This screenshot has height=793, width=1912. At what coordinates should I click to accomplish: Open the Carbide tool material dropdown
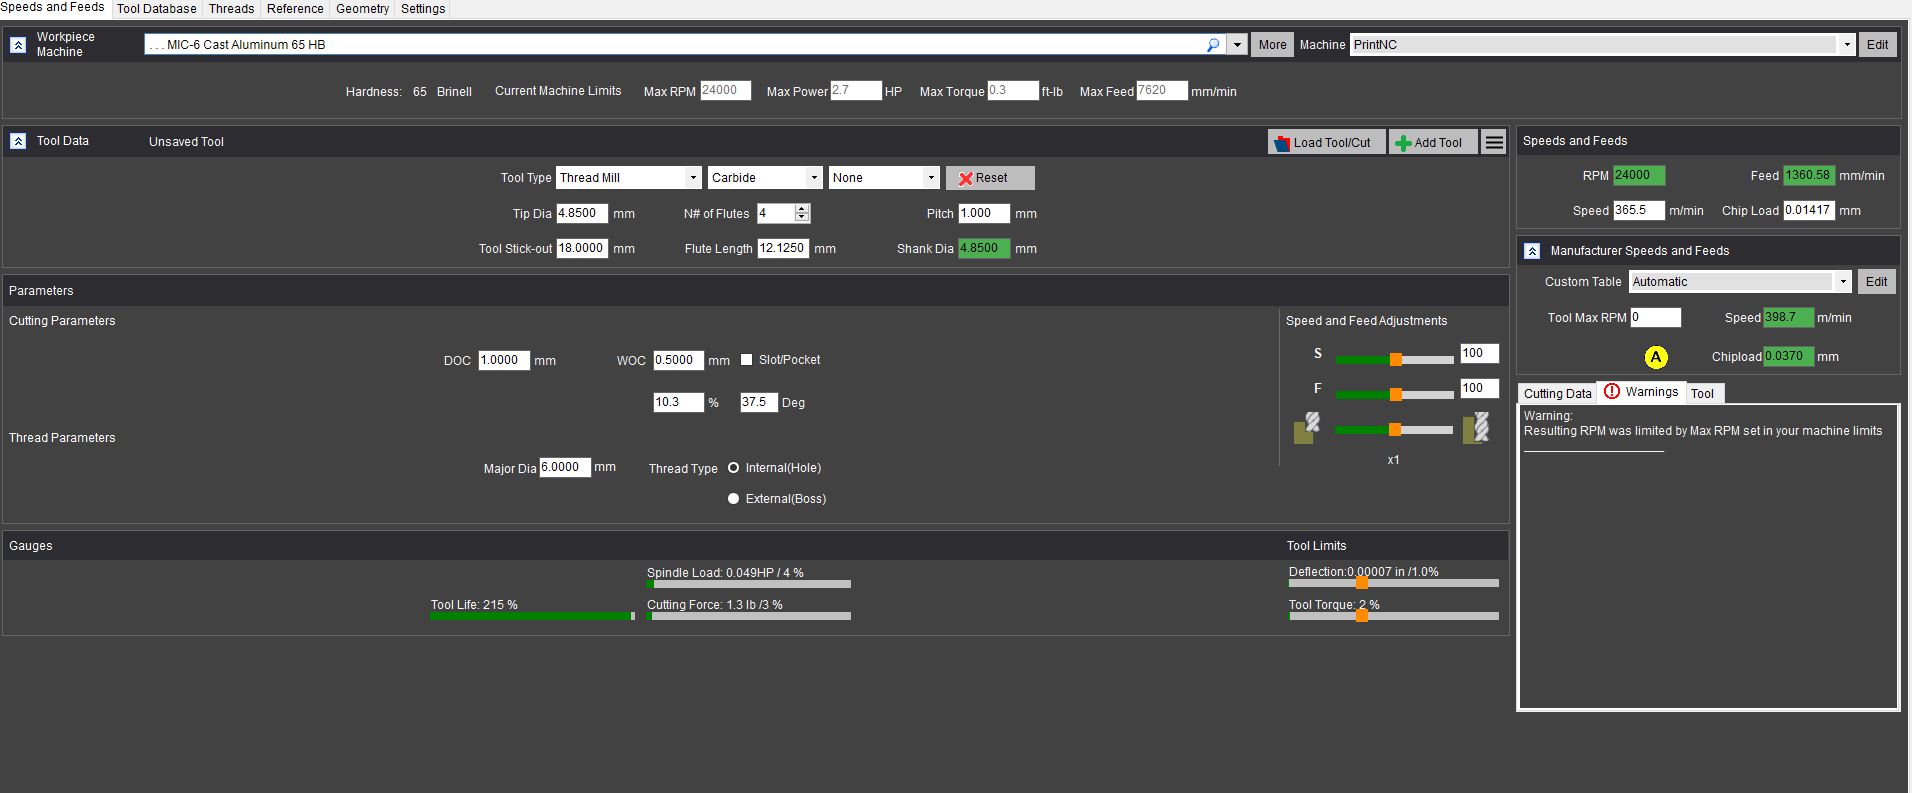815,178
